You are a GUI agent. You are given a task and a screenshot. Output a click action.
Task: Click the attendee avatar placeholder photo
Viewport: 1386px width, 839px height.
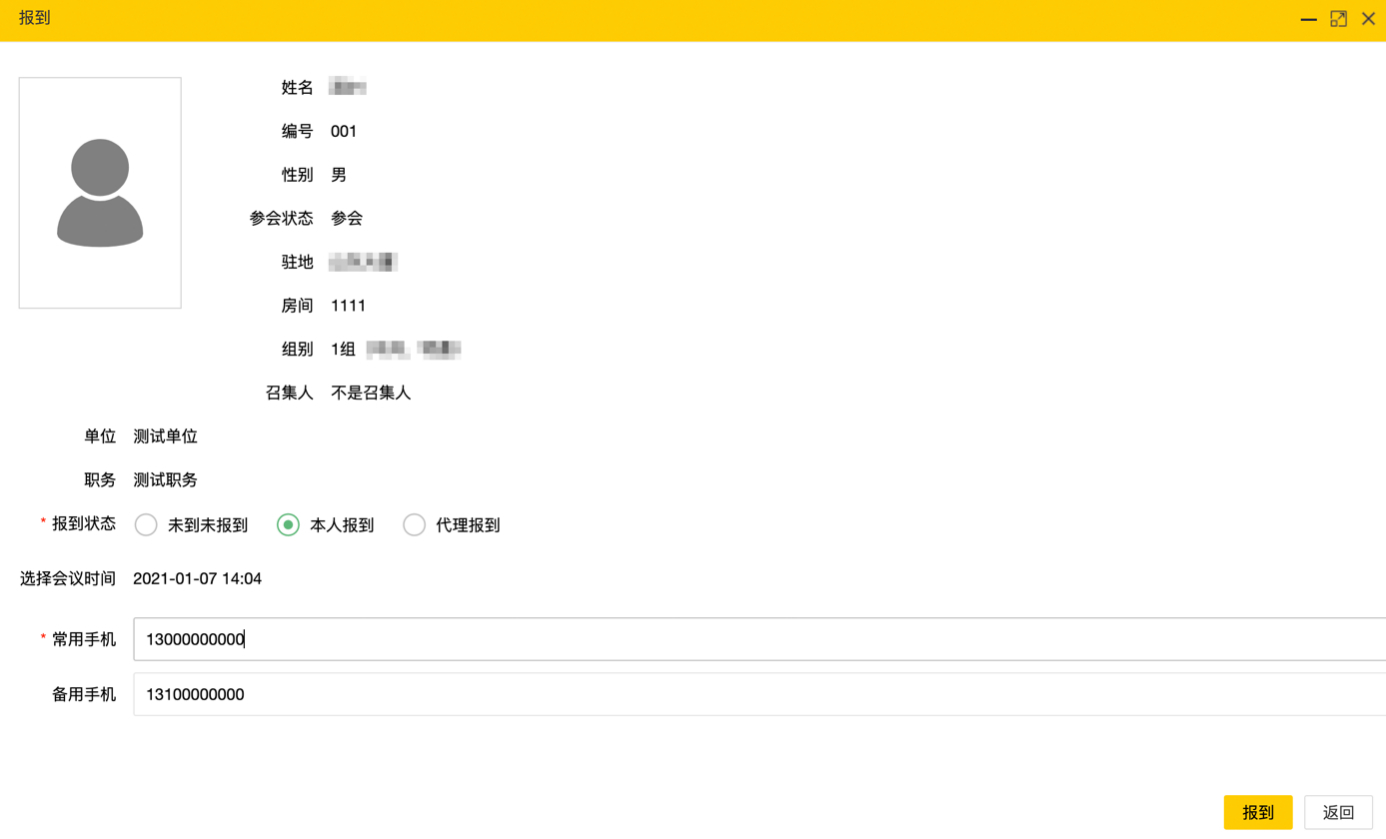[x=100, y=193]
